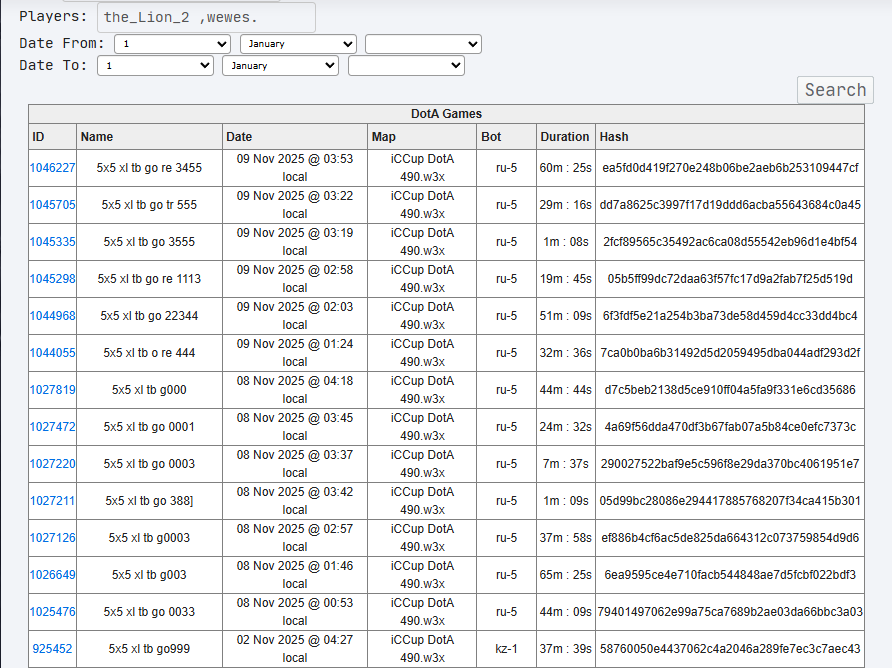
Task: Open the Date To month dropdown
Action: click(280, 65)
